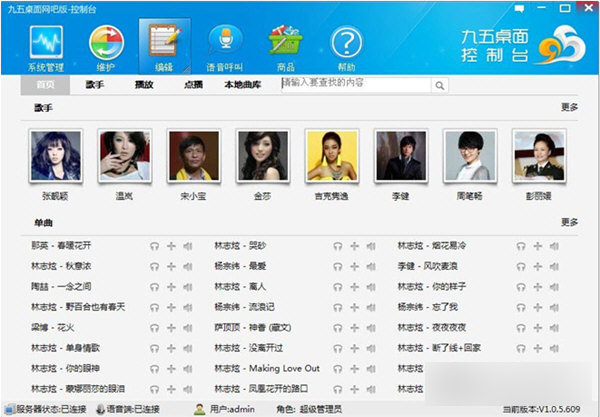Viewport: 600px width, 417px height.
Task: Switch to the 本地曲库 (Local Library) tab
Action: pyautogui.click(x=242, y=85)
